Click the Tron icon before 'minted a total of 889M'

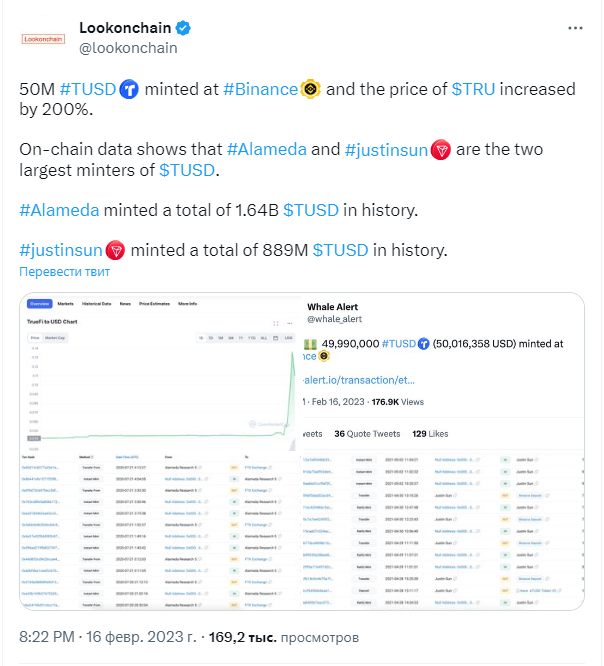point(115,250)
